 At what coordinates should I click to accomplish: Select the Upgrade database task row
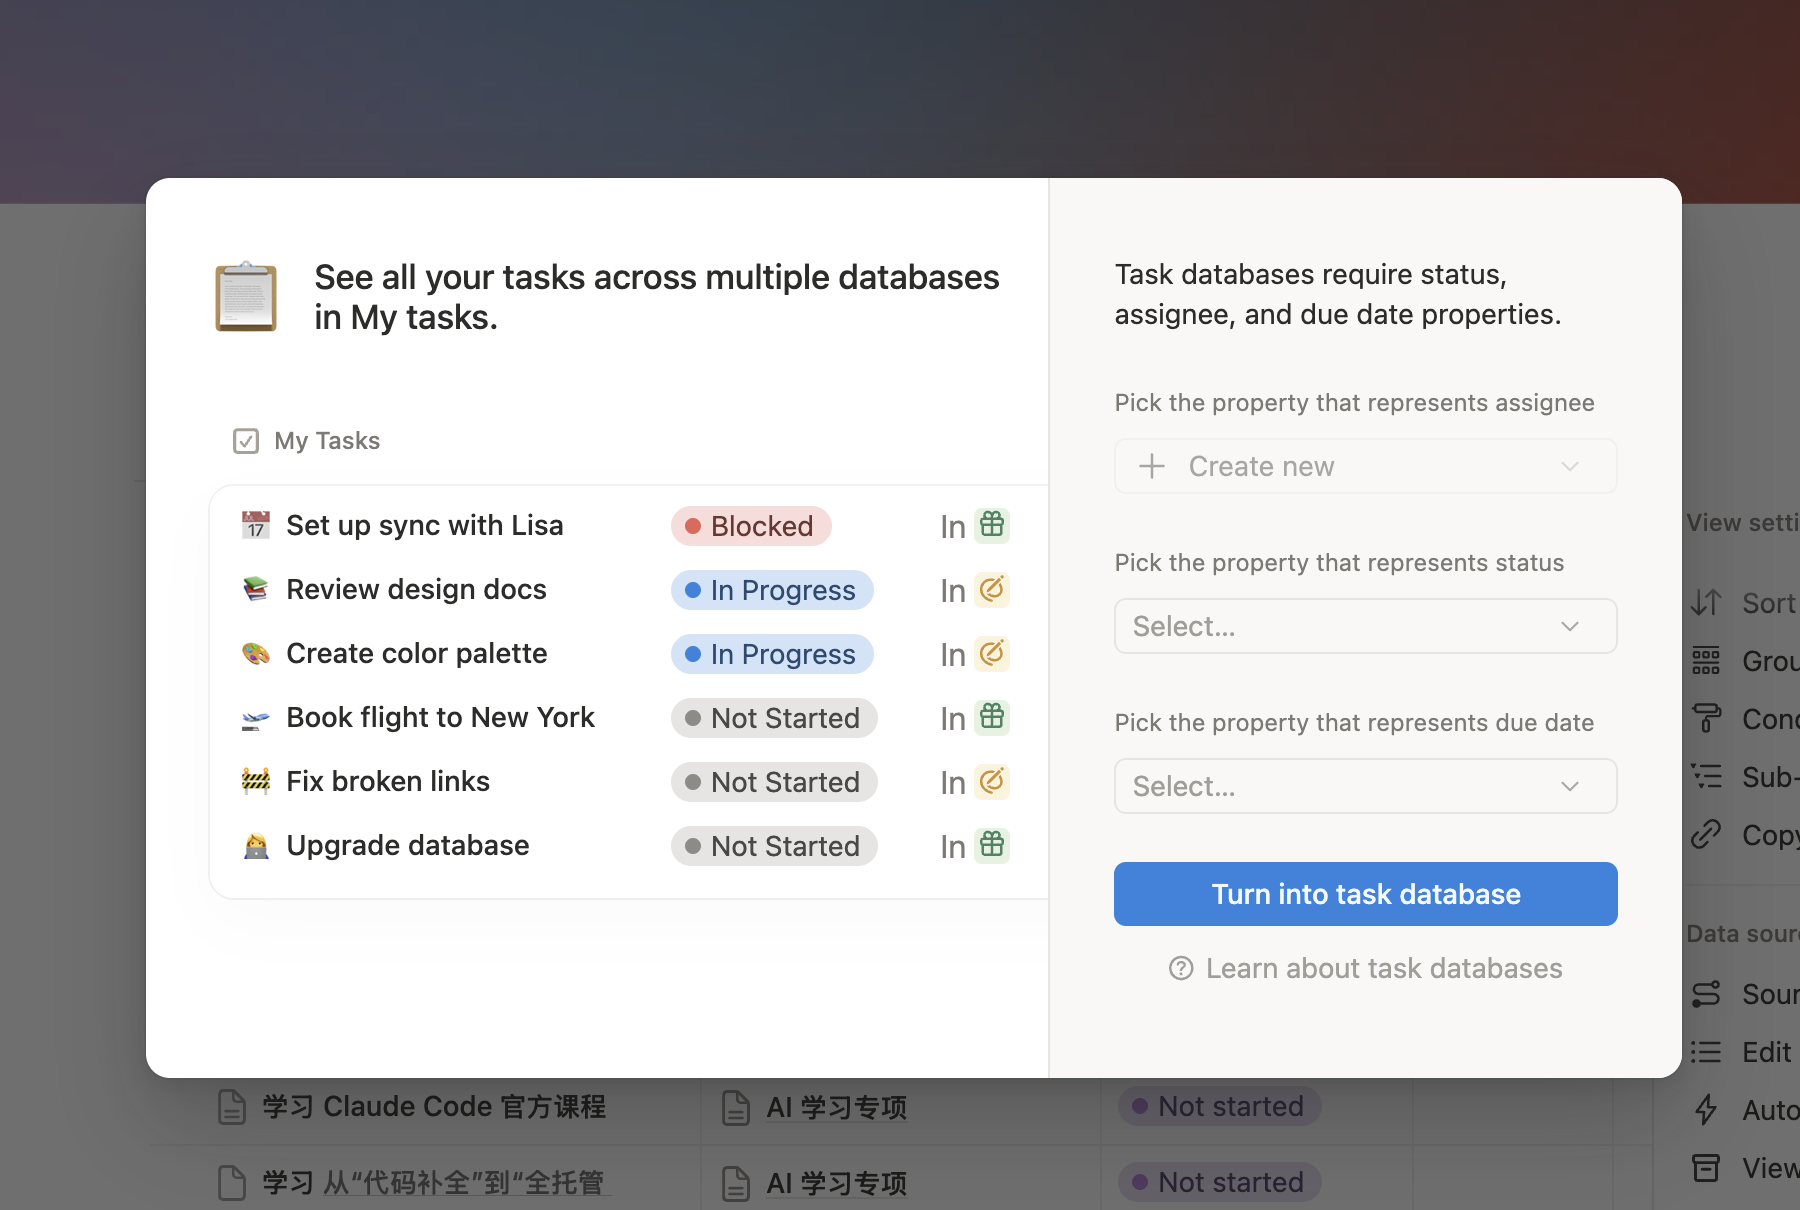[x=408, y=846]
